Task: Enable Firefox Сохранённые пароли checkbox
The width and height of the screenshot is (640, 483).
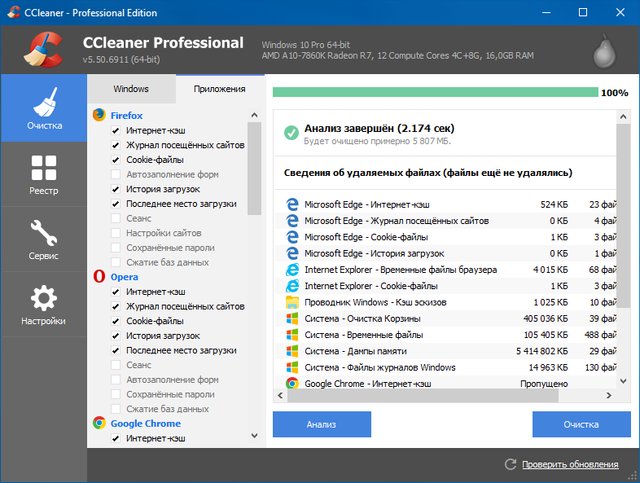Action: tap(116, 247)
